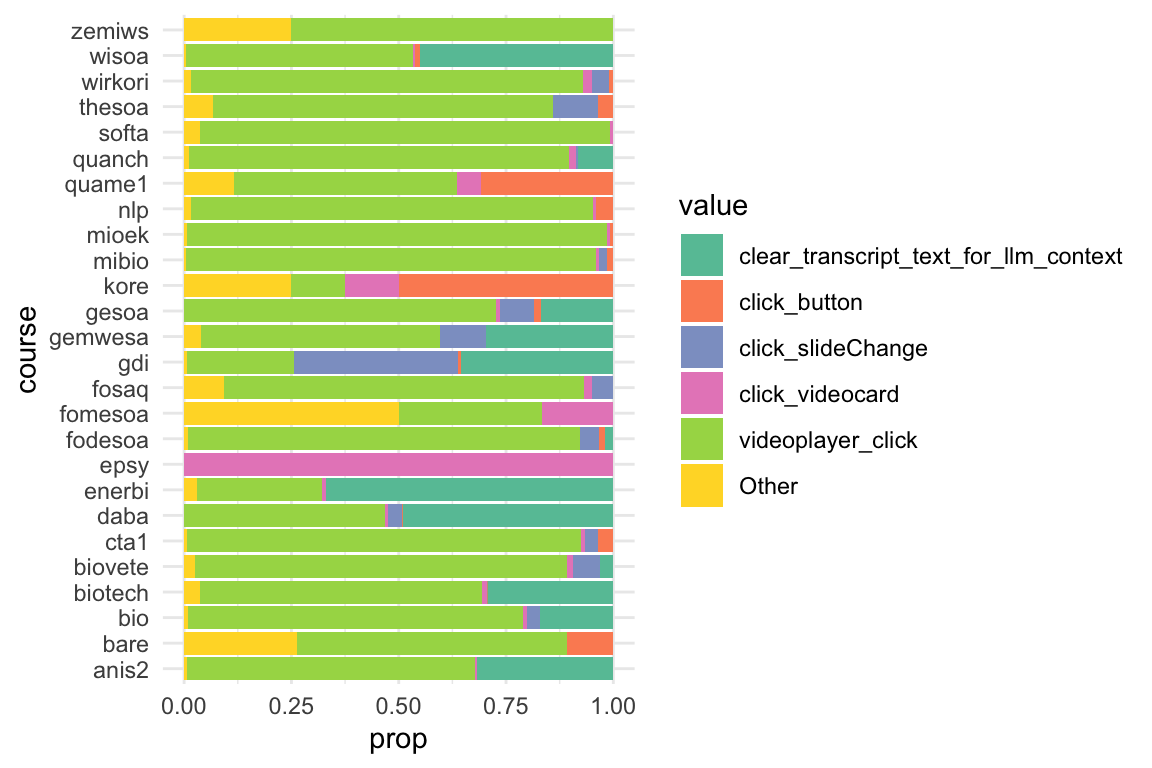This screenshot has height=768, width=1152.
Task: Click the orange segment of the kore bar
Action: coord(506,286)
